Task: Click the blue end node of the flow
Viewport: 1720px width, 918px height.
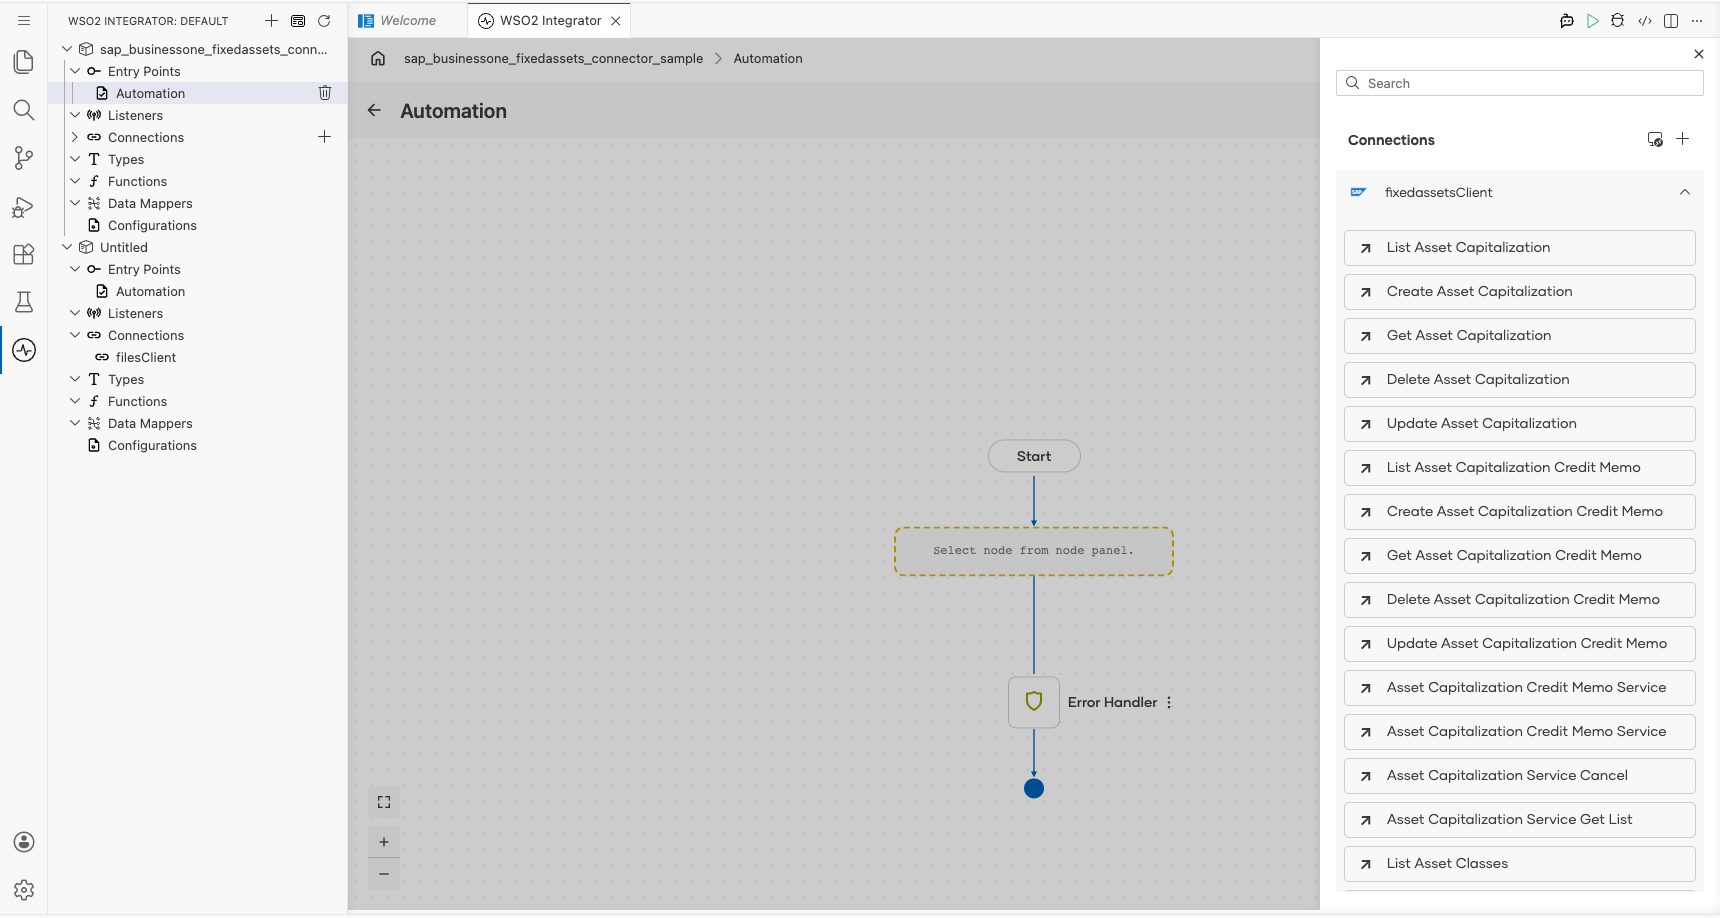Action: point(1034,788)
